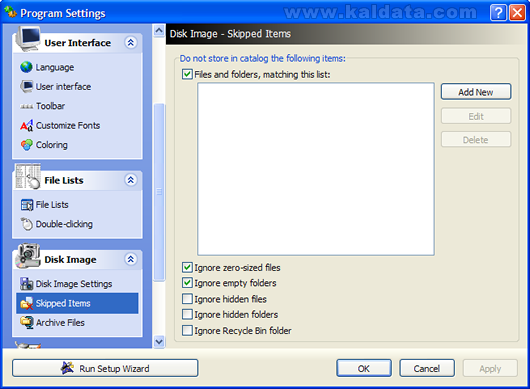Image resolution: width=530 pixels, height=389 pixels.
Task: Click the Customize Fonts letter icon
Action: [26, 125]
